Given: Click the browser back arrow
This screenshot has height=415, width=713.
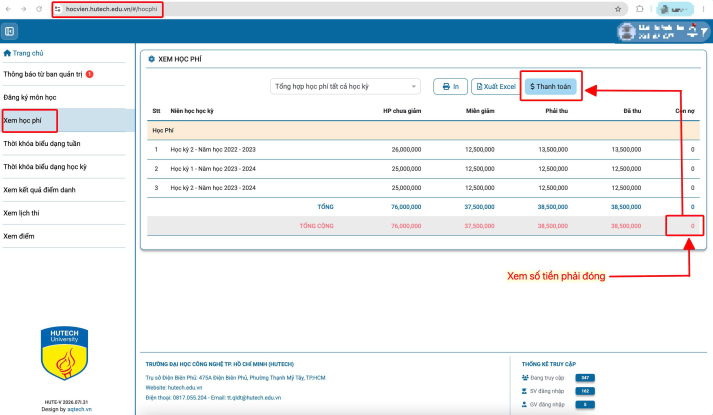Looking at the screenshot, I should tap(8, 9).
